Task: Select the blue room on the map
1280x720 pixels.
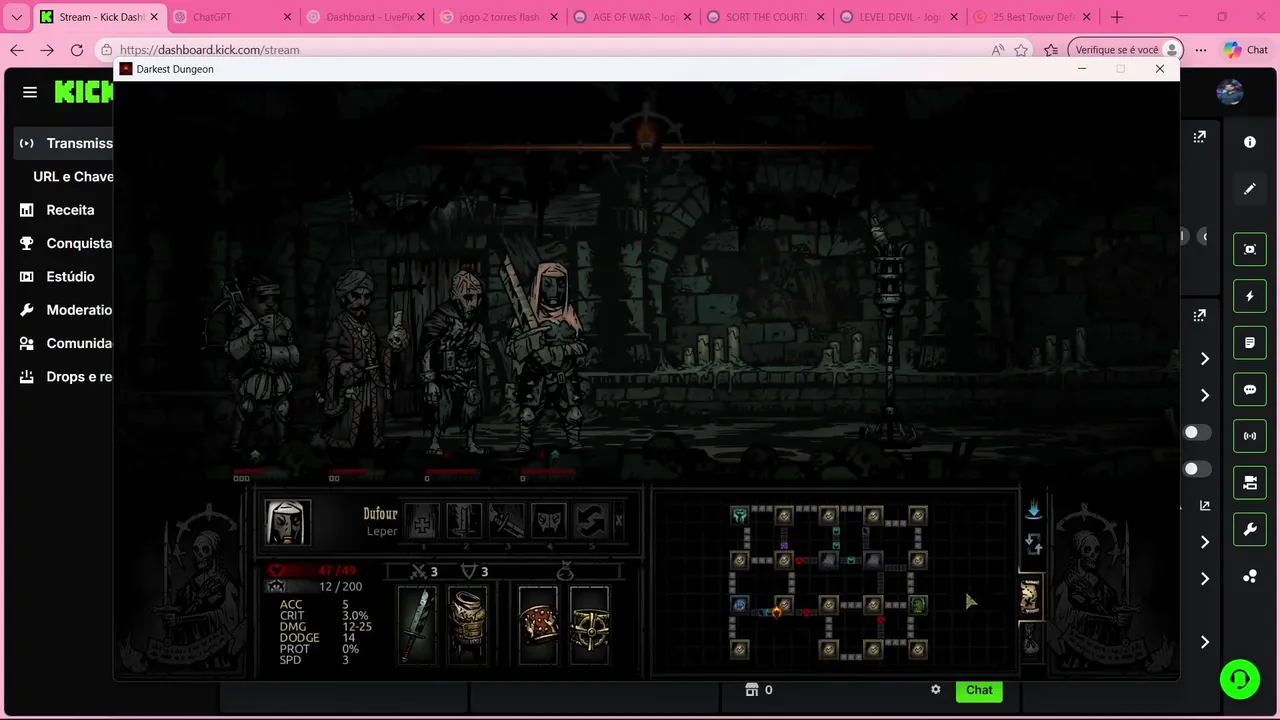Action: [x=739, y=604]
